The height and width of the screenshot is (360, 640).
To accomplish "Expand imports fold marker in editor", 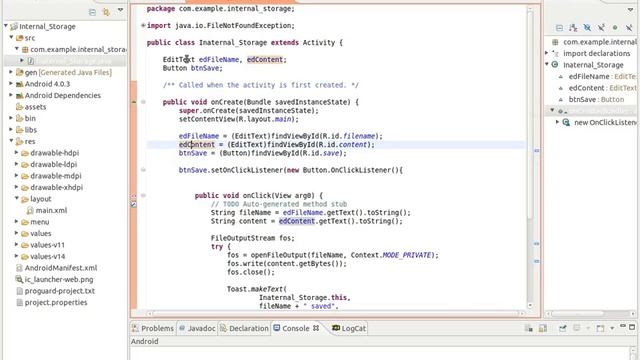I will pyautogui.click(x=143, y=25).
